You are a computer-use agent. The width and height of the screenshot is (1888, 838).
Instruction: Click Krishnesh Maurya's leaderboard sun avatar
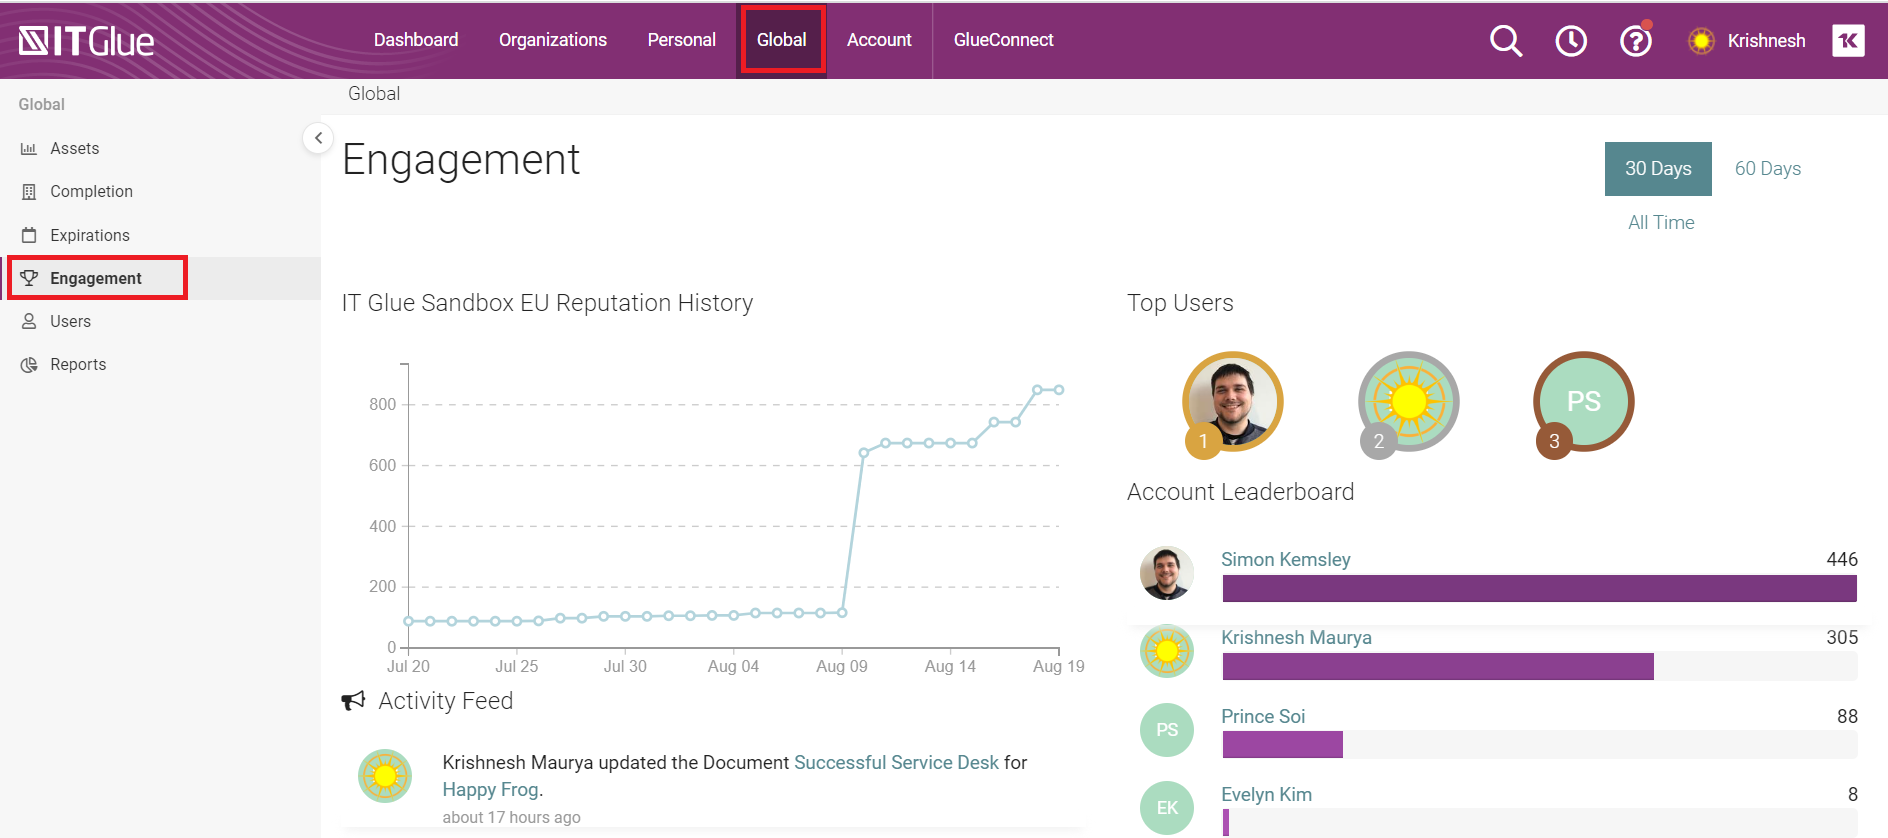(1167, 651)
